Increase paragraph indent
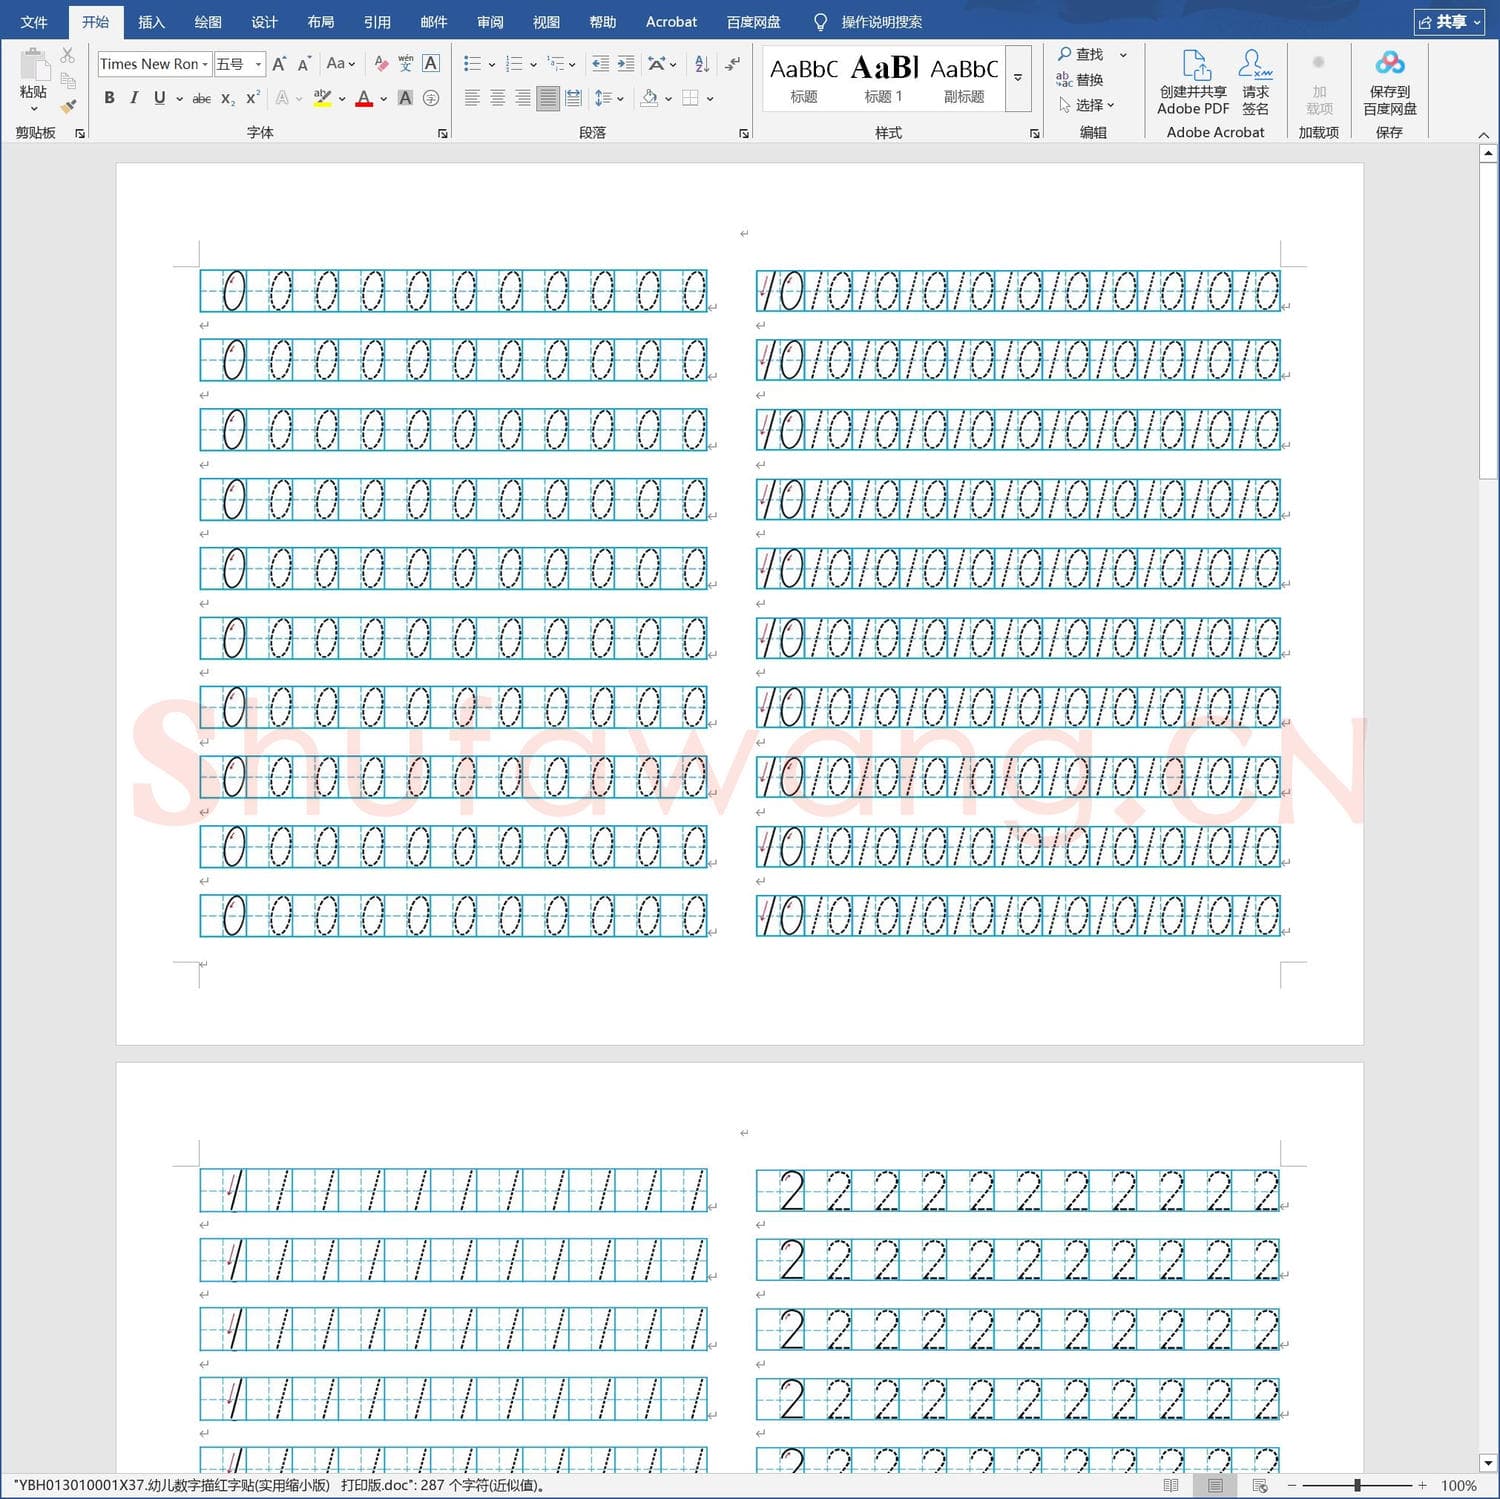This screenshot has width=1500, height=1499. [x=626, y=64]
